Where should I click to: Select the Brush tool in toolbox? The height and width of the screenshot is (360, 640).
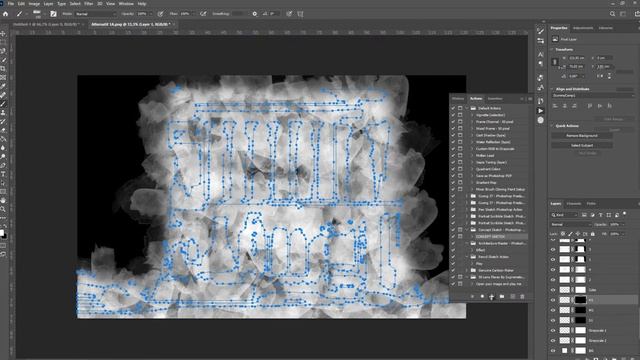(3, 104)
